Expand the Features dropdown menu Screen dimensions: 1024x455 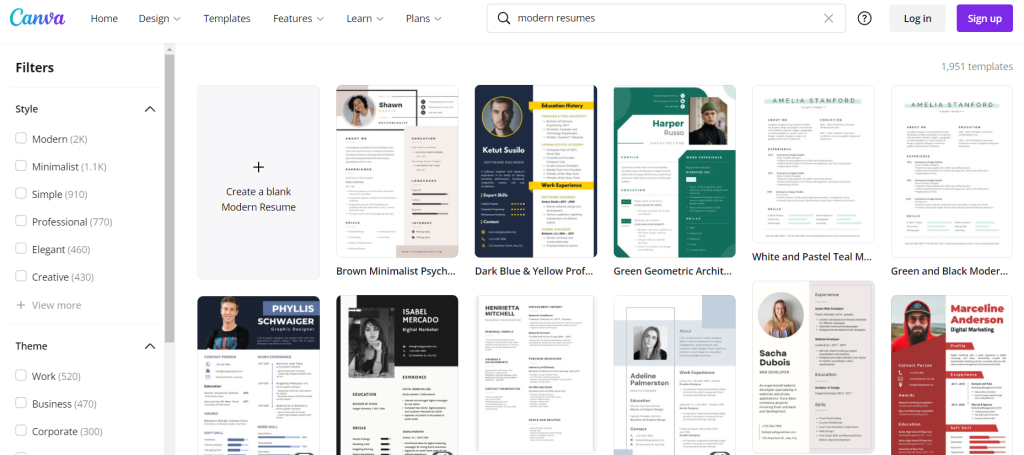point(299,18)
